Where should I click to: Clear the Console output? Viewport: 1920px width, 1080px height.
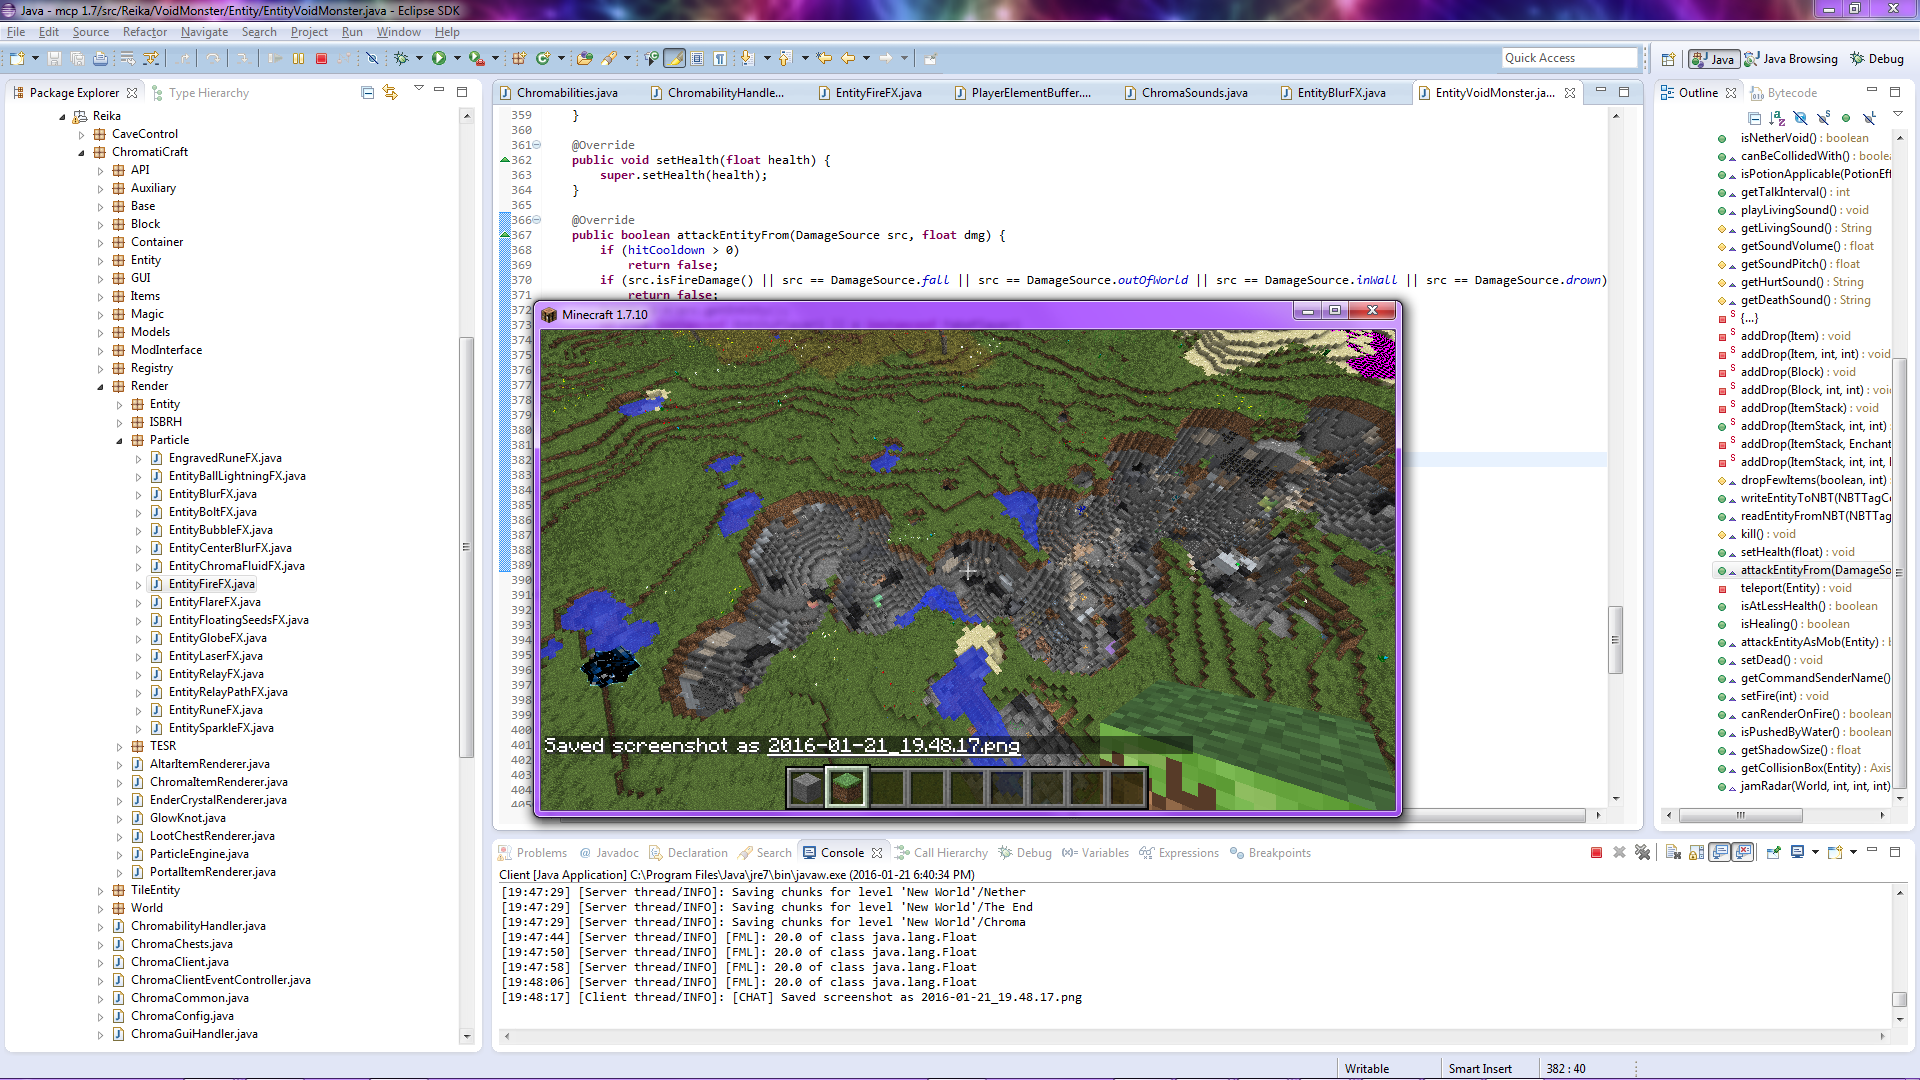coord(1673,852)
